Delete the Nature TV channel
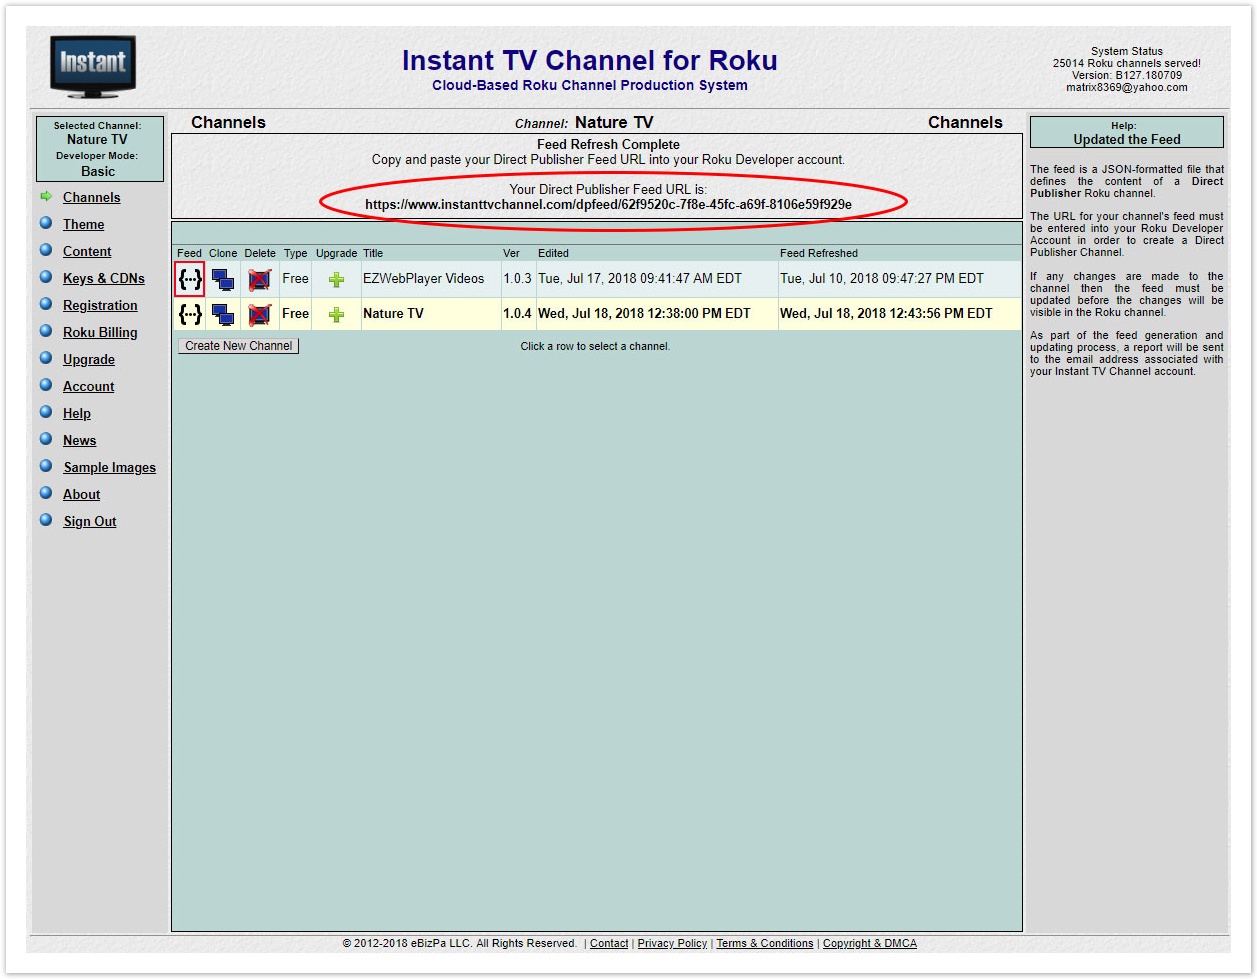This screenshot has height=979, width=1257. [260, 314]
